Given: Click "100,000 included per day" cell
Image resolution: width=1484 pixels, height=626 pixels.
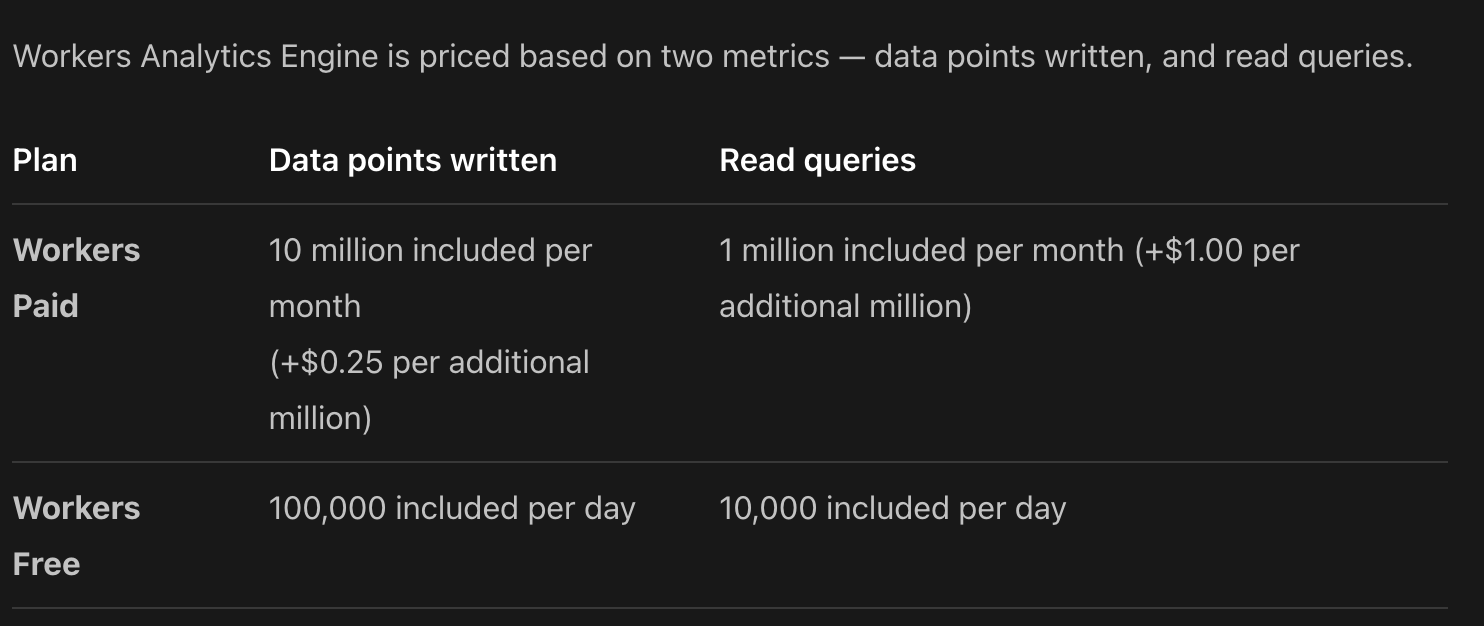Looking at the screenshot, I should tap(452, 508).
